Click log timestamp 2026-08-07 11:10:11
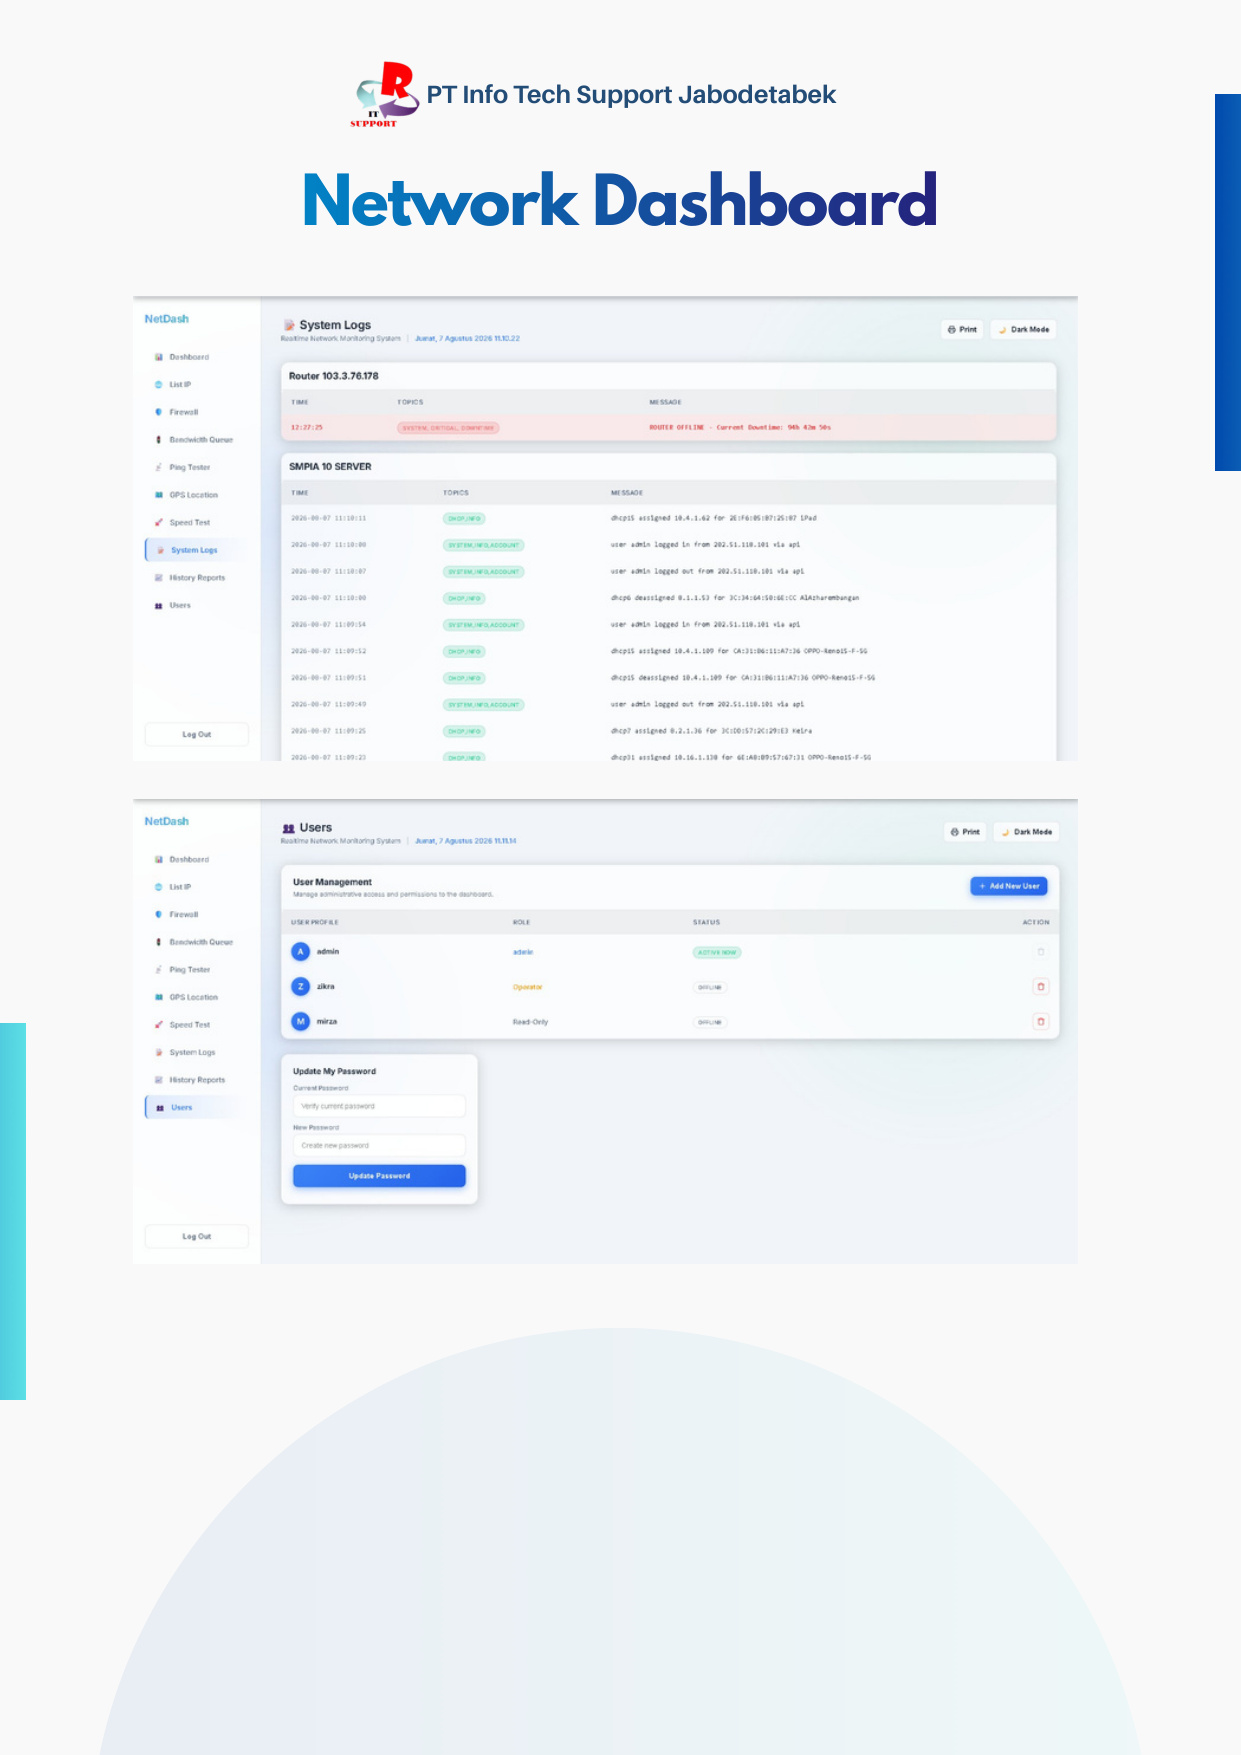 click(329, 519)
